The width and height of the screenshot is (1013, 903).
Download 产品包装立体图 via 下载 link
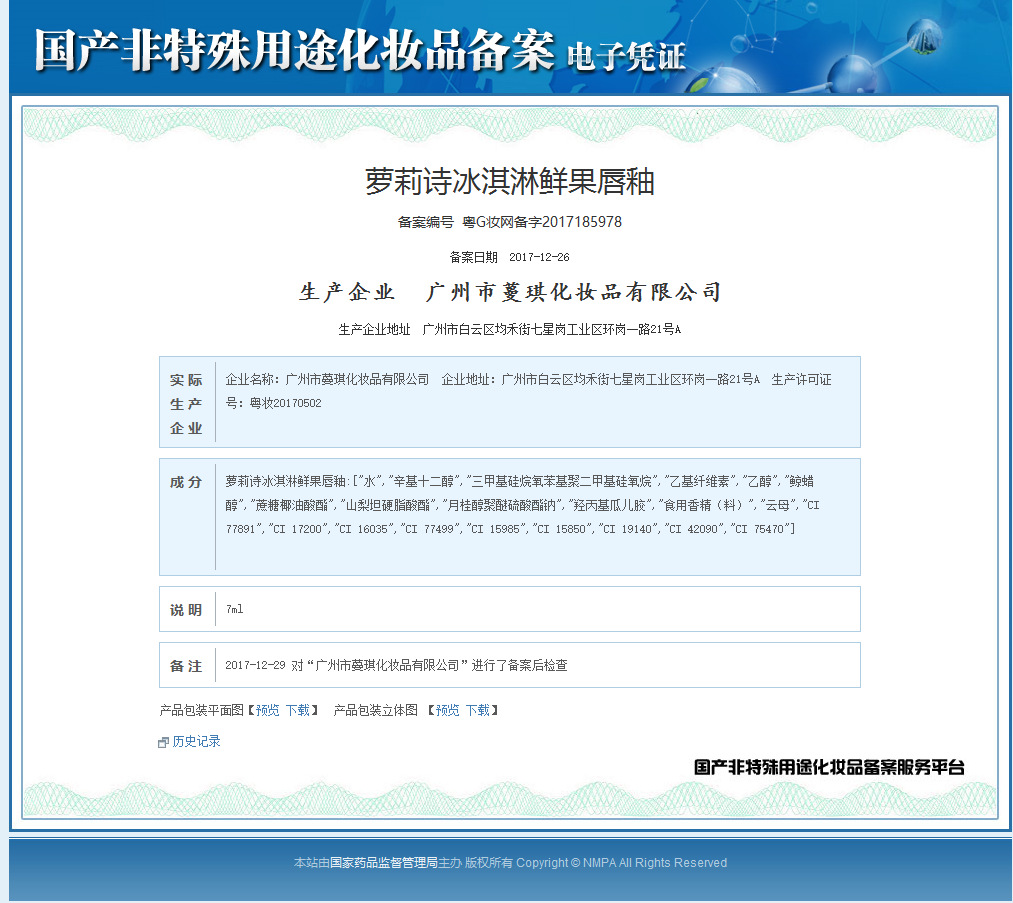click(478, 711)
